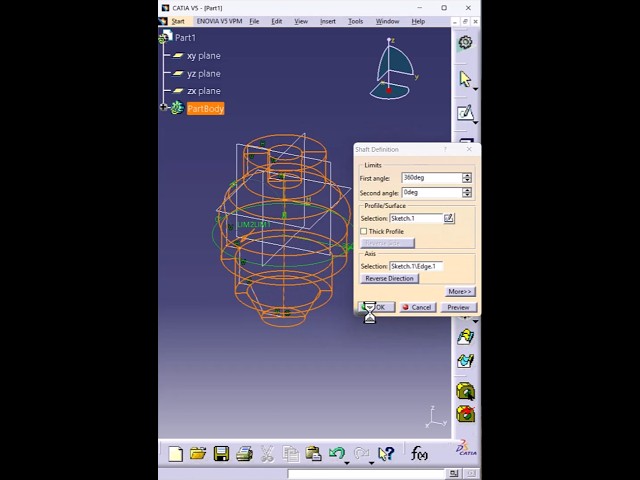Close the Shaft Definition dialog

[469, 149]
